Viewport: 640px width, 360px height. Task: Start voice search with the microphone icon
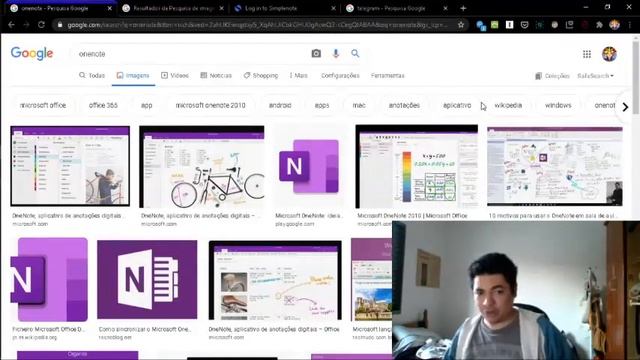336,53
